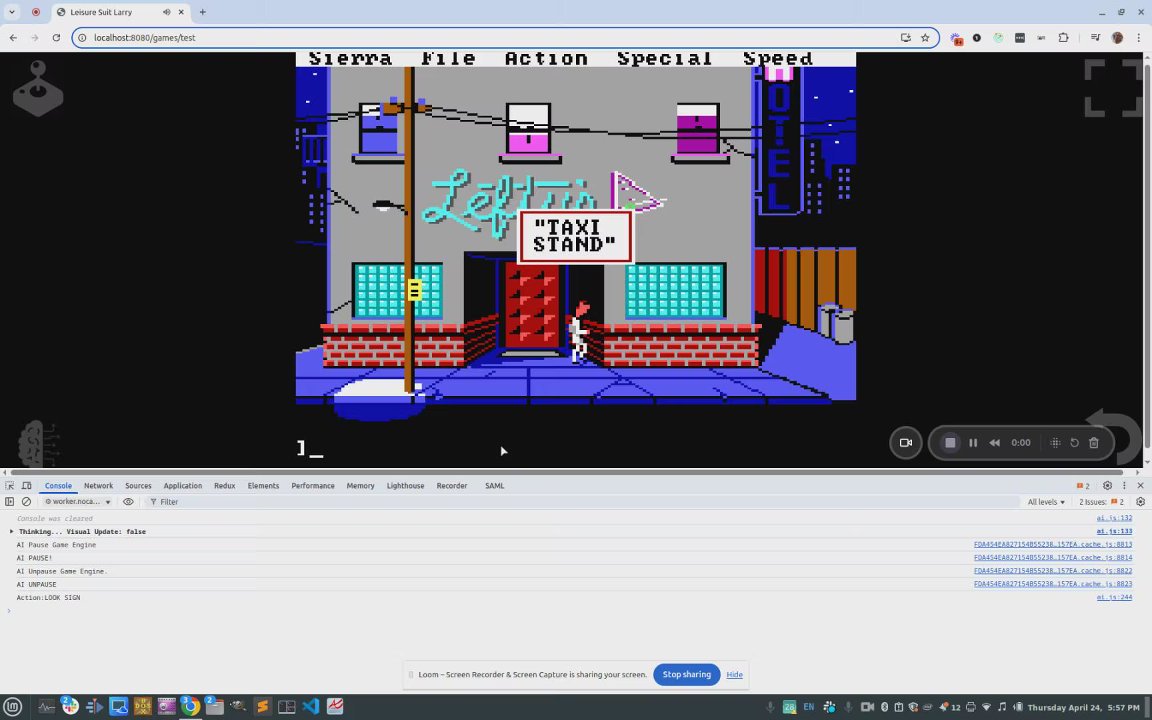
Task: Open a new browser tab
Action: coord(202,12)
